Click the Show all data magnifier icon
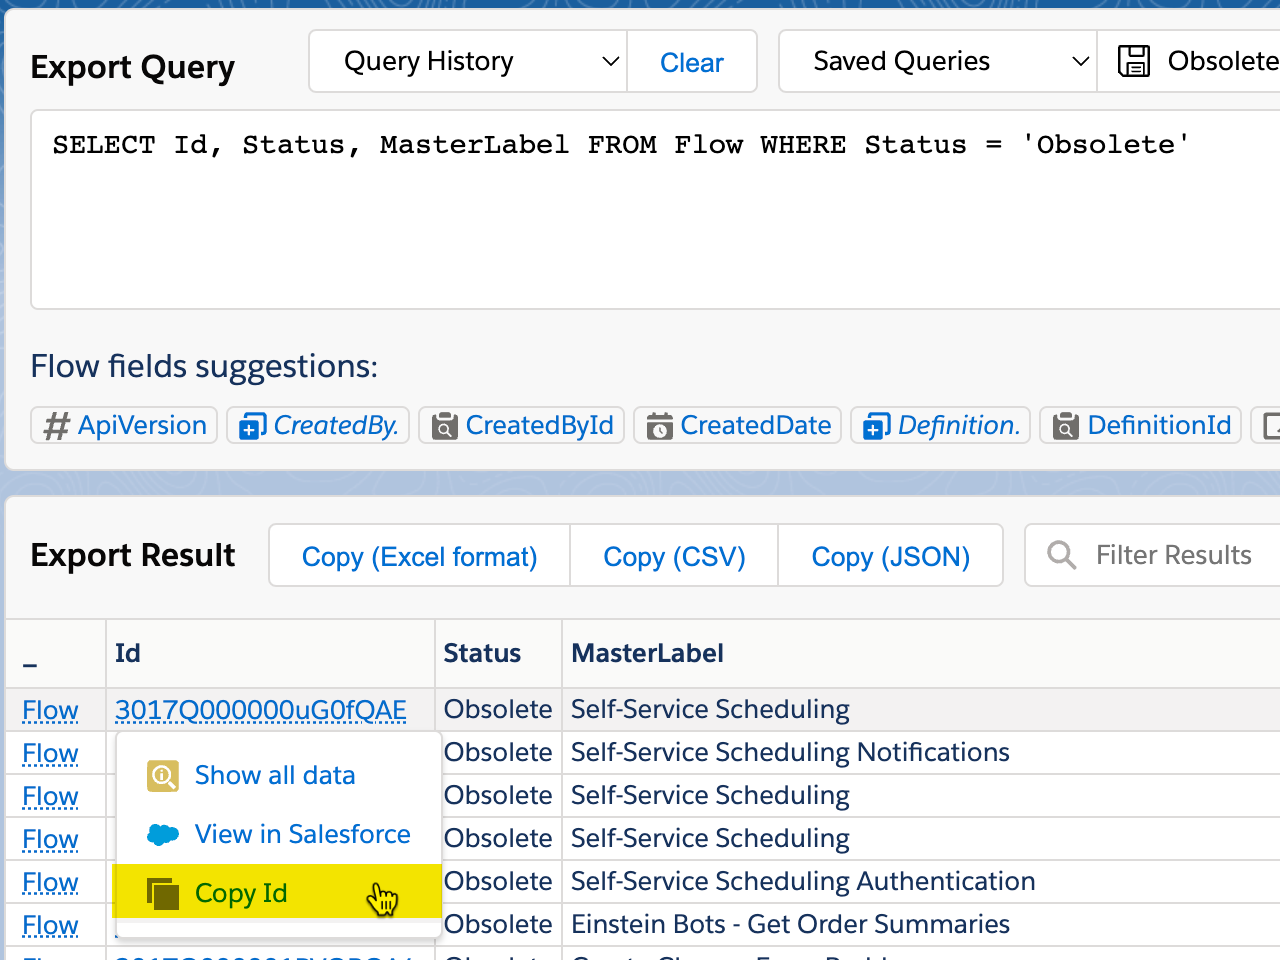The height and width of the screenshot is (960, 1280). (x=163, y=776)
